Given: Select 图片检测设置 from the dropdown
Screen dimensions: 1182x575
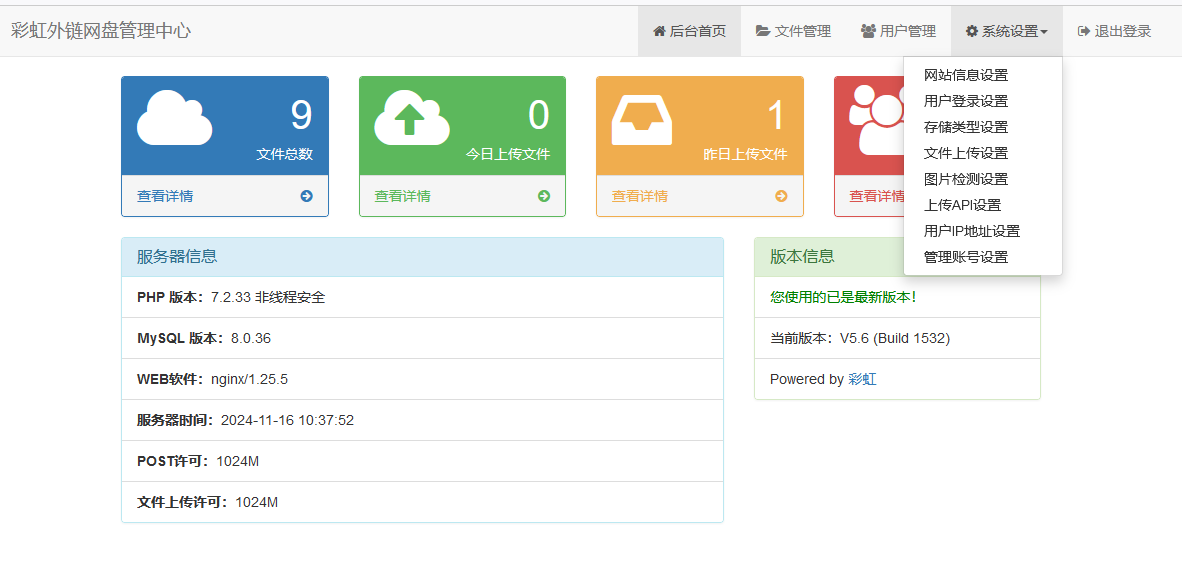Looking at the screenshot, I should 982,179.
